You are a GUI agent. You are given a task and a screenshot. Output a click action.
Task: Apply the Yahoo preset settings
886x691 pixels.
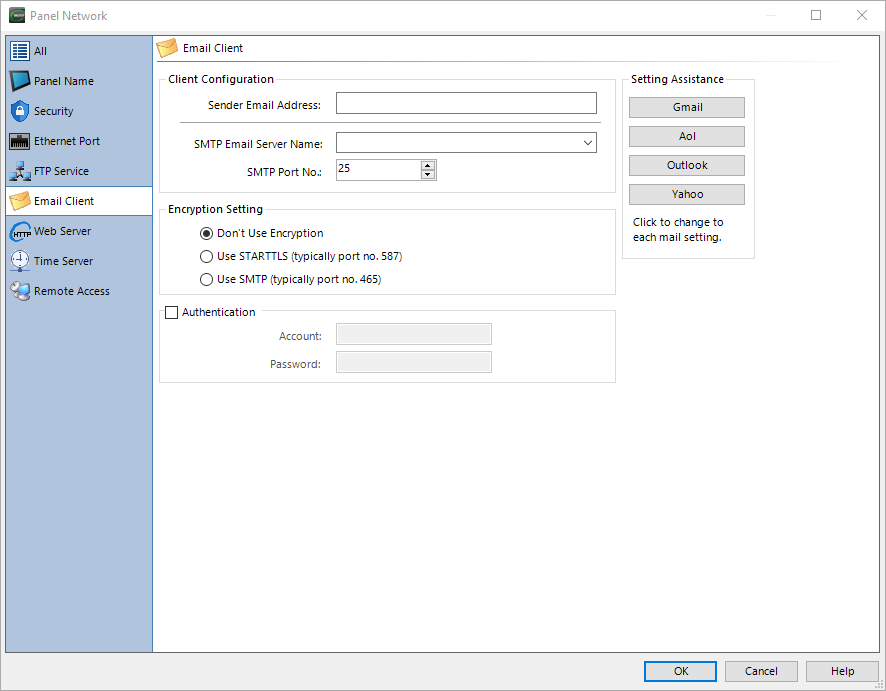687,194
